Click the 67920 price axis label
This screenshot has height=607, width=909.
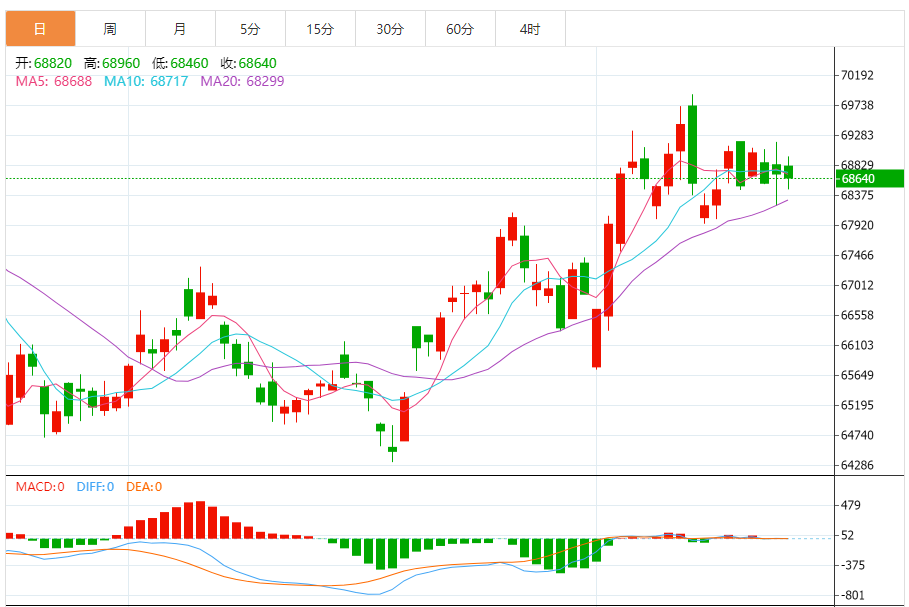point(857,225)
